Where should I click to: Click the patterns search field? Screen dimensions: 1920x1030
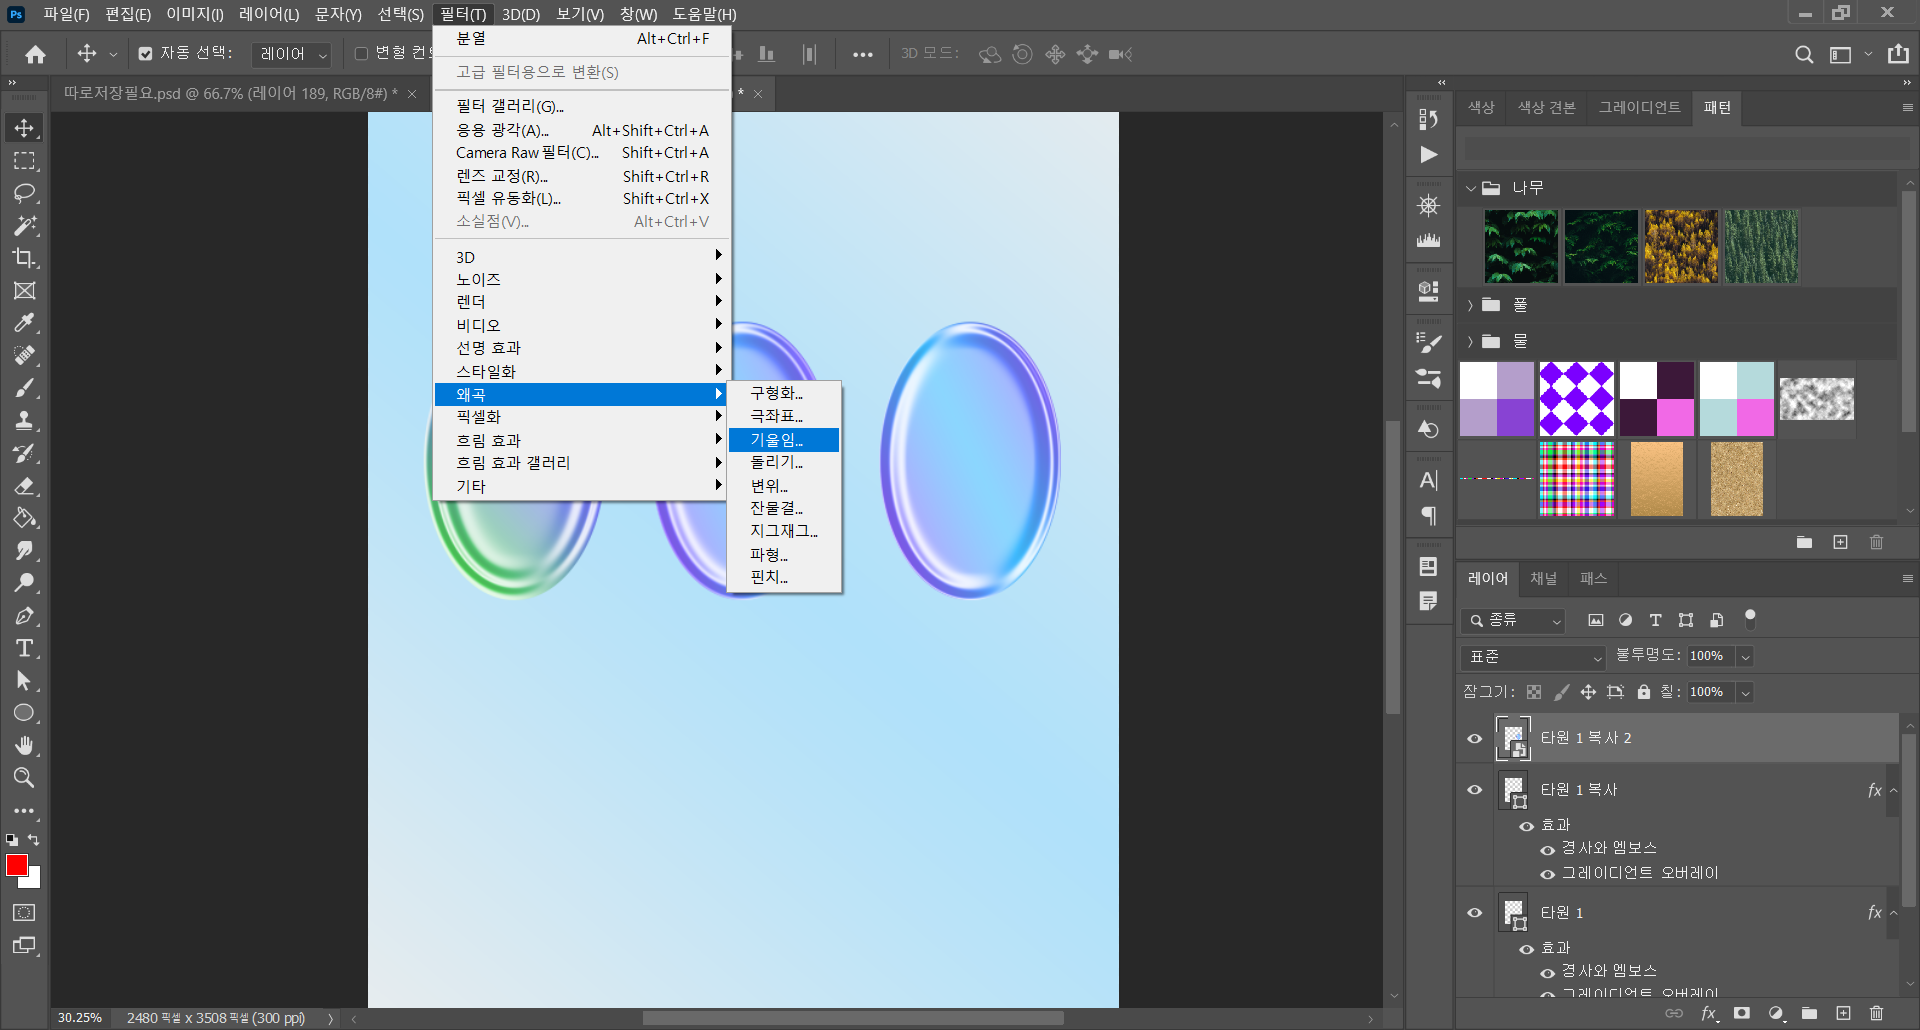coord(1687,149)
